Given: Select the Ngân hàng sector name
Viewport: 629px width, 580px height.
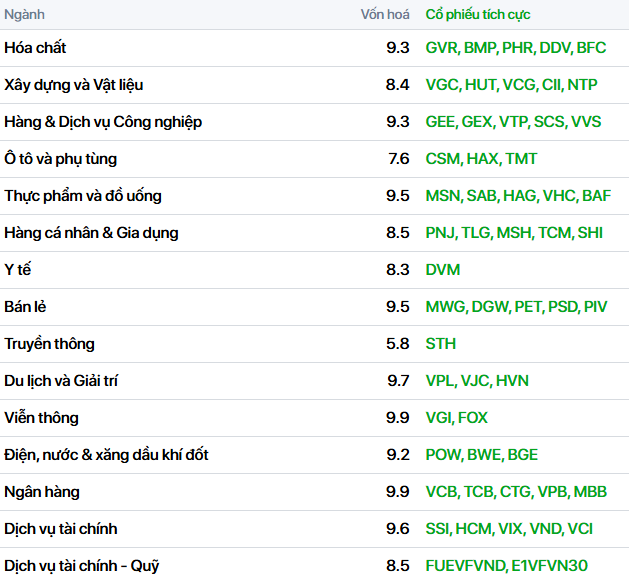Looking at the screenshot, I should pos(41,492).
